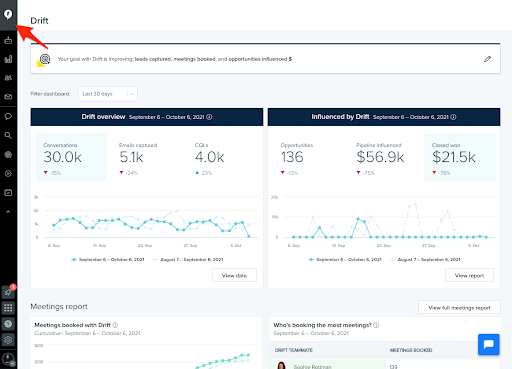This screenshot has width=512, height=369.
Task: Open the Contacts people icon in sidebar
Action: 8,78
